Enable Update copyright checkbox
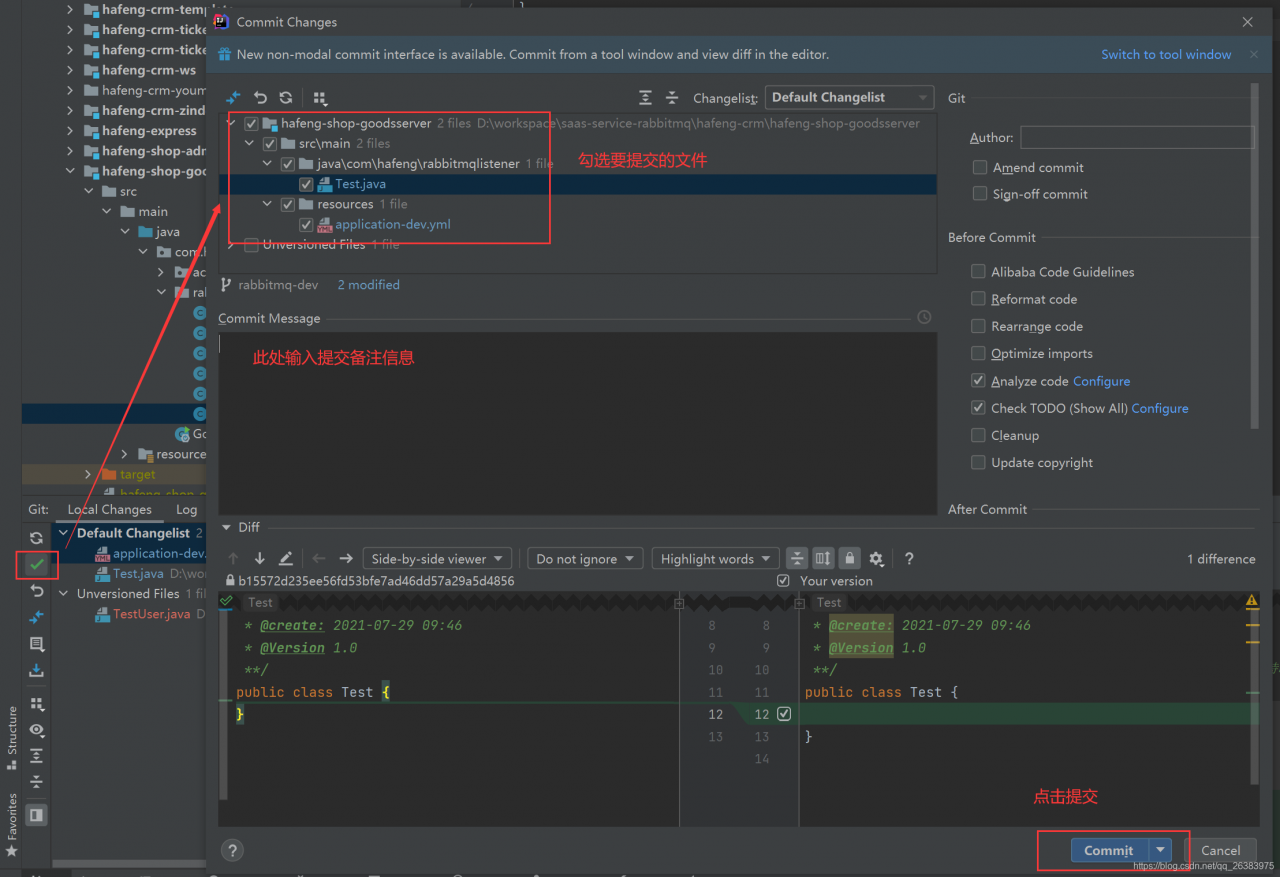The image size is (1280, 877). pyautogui.click(x=978, y=462)
